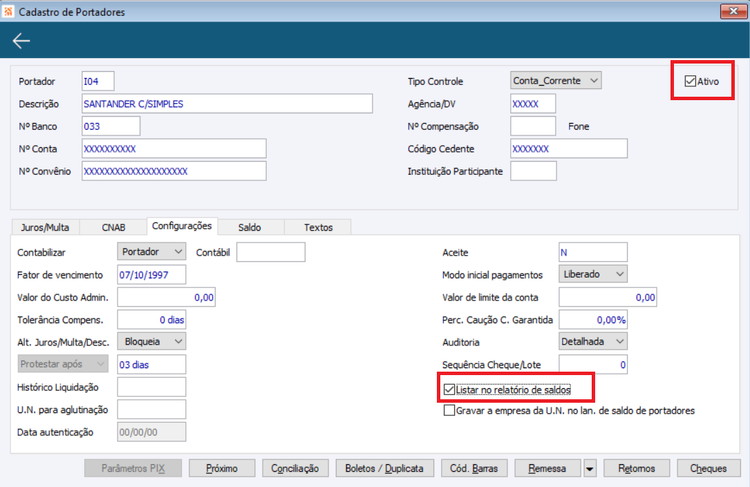Click the Conciliação button
This screenshot has width=750, height=487.
(295, 468)
